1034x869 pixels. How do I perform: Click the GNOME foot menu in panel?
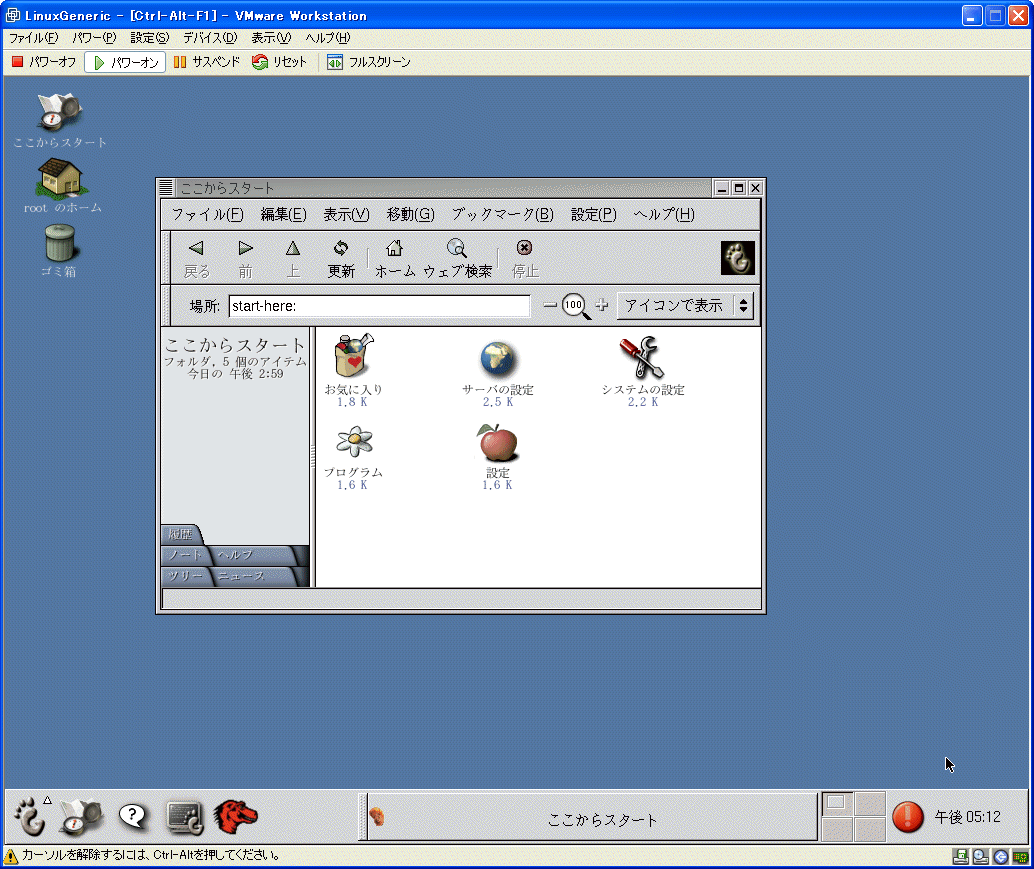pos(30,817)
